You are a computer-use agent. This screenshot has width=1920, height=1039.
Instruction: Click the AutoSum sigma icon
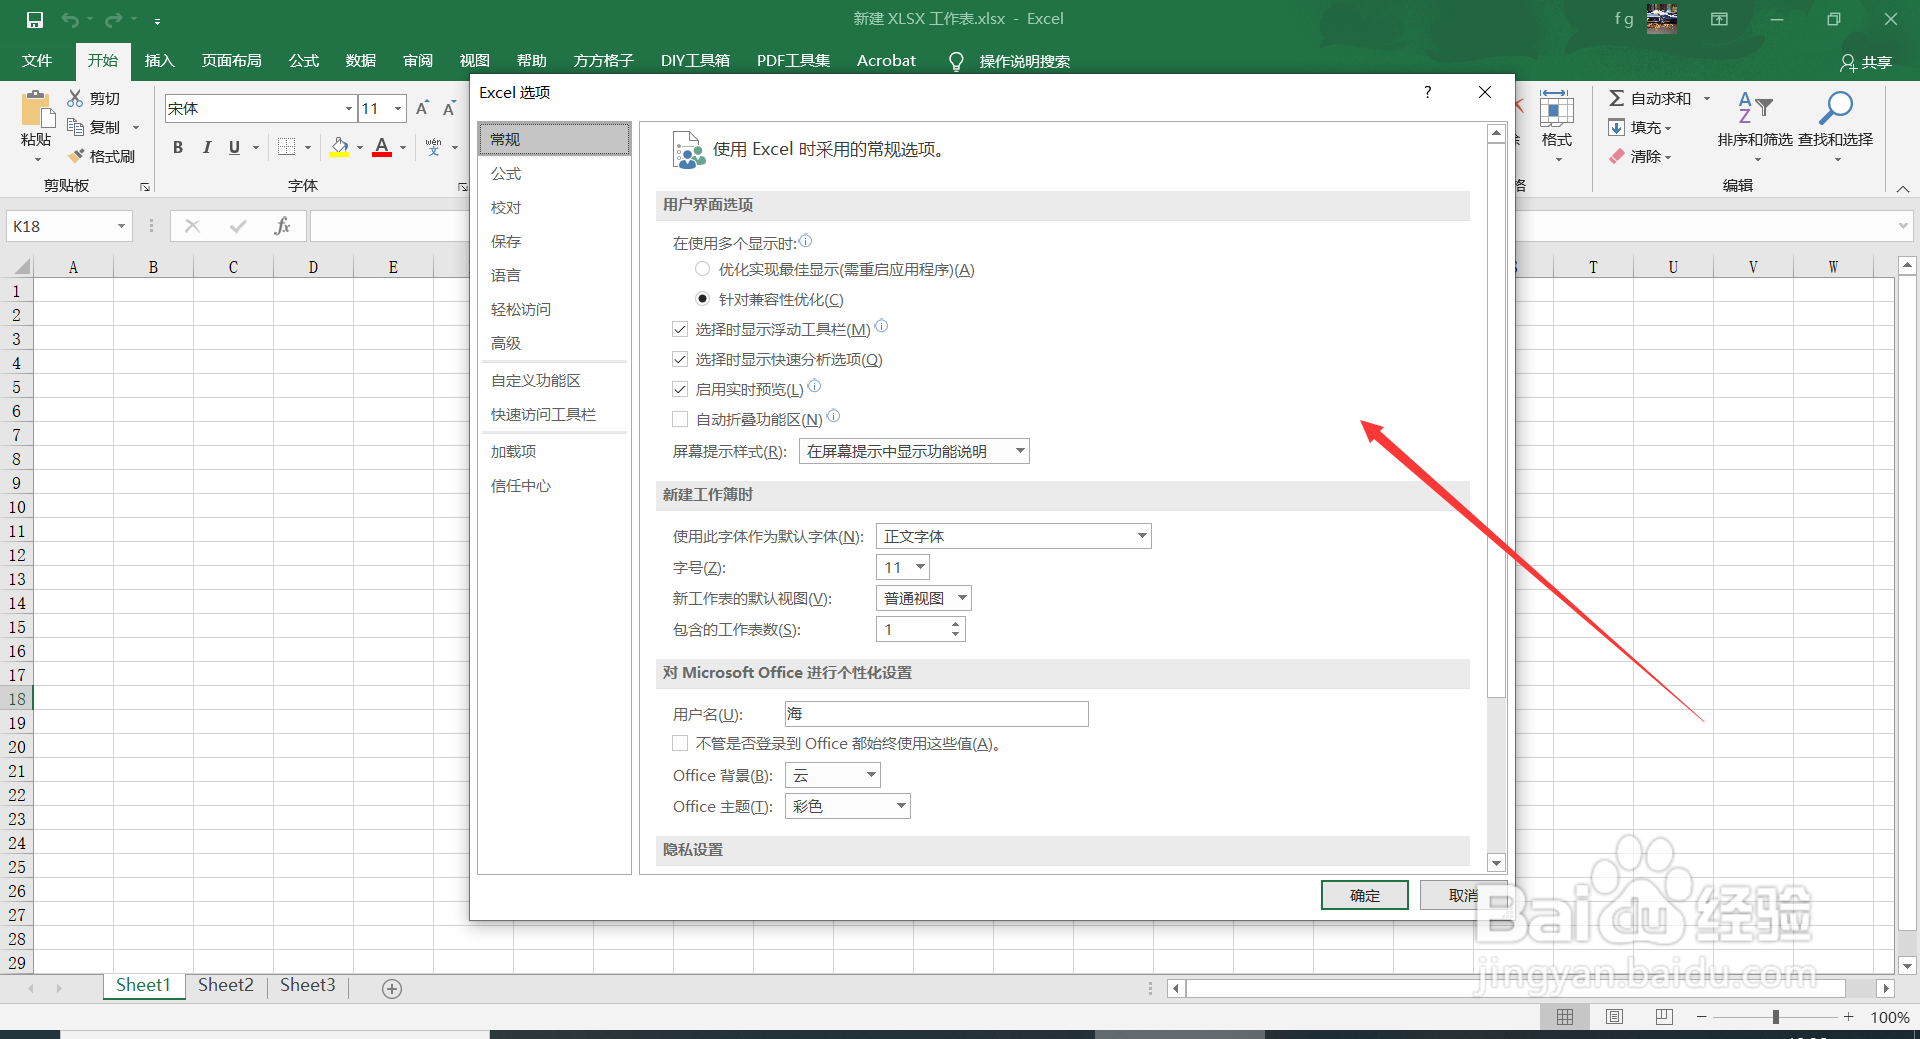pos(1616,98)
